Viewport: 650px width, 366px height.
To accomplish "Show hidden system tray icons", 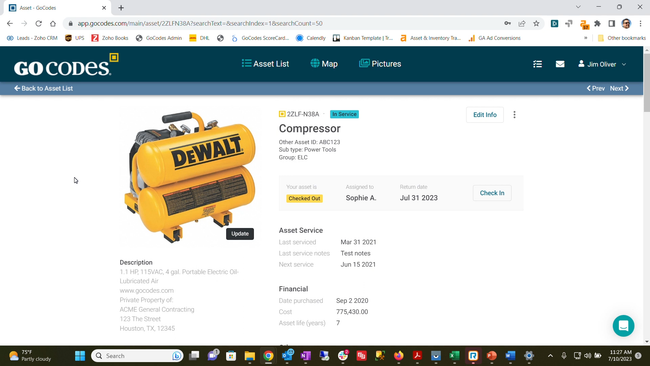I will (x=550, y=356).
